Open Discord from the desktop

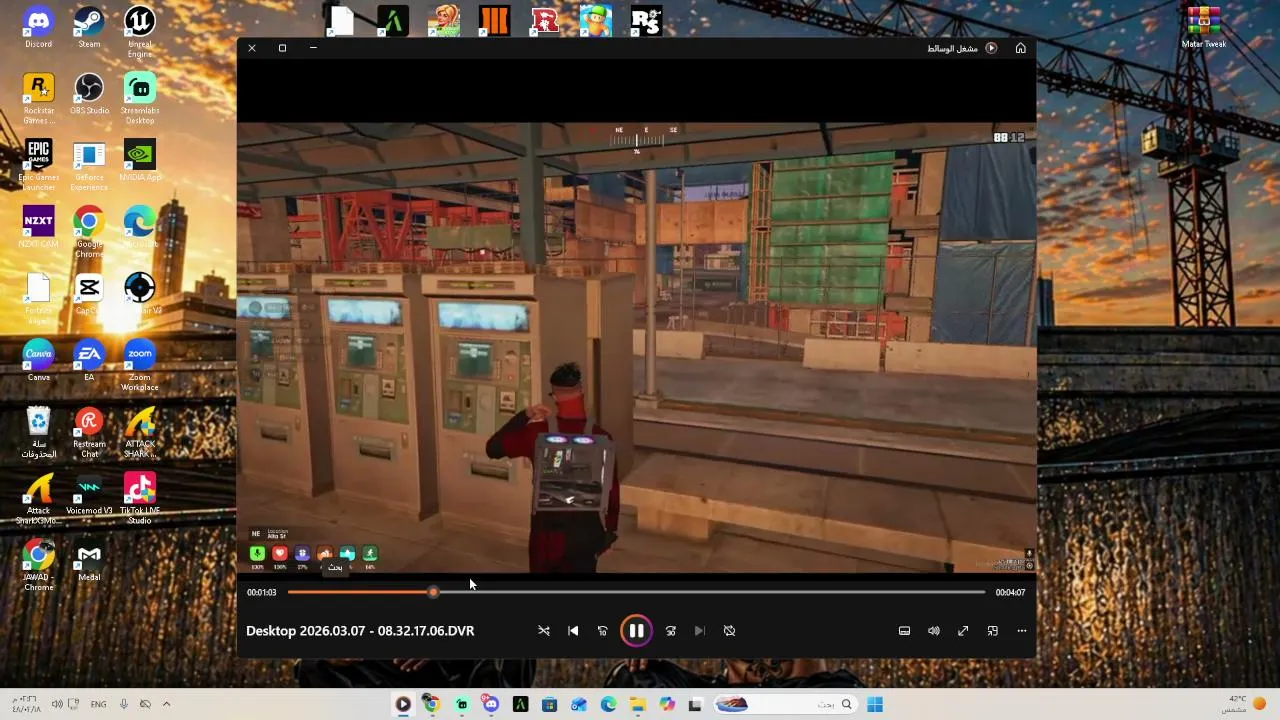pos(38,28)
